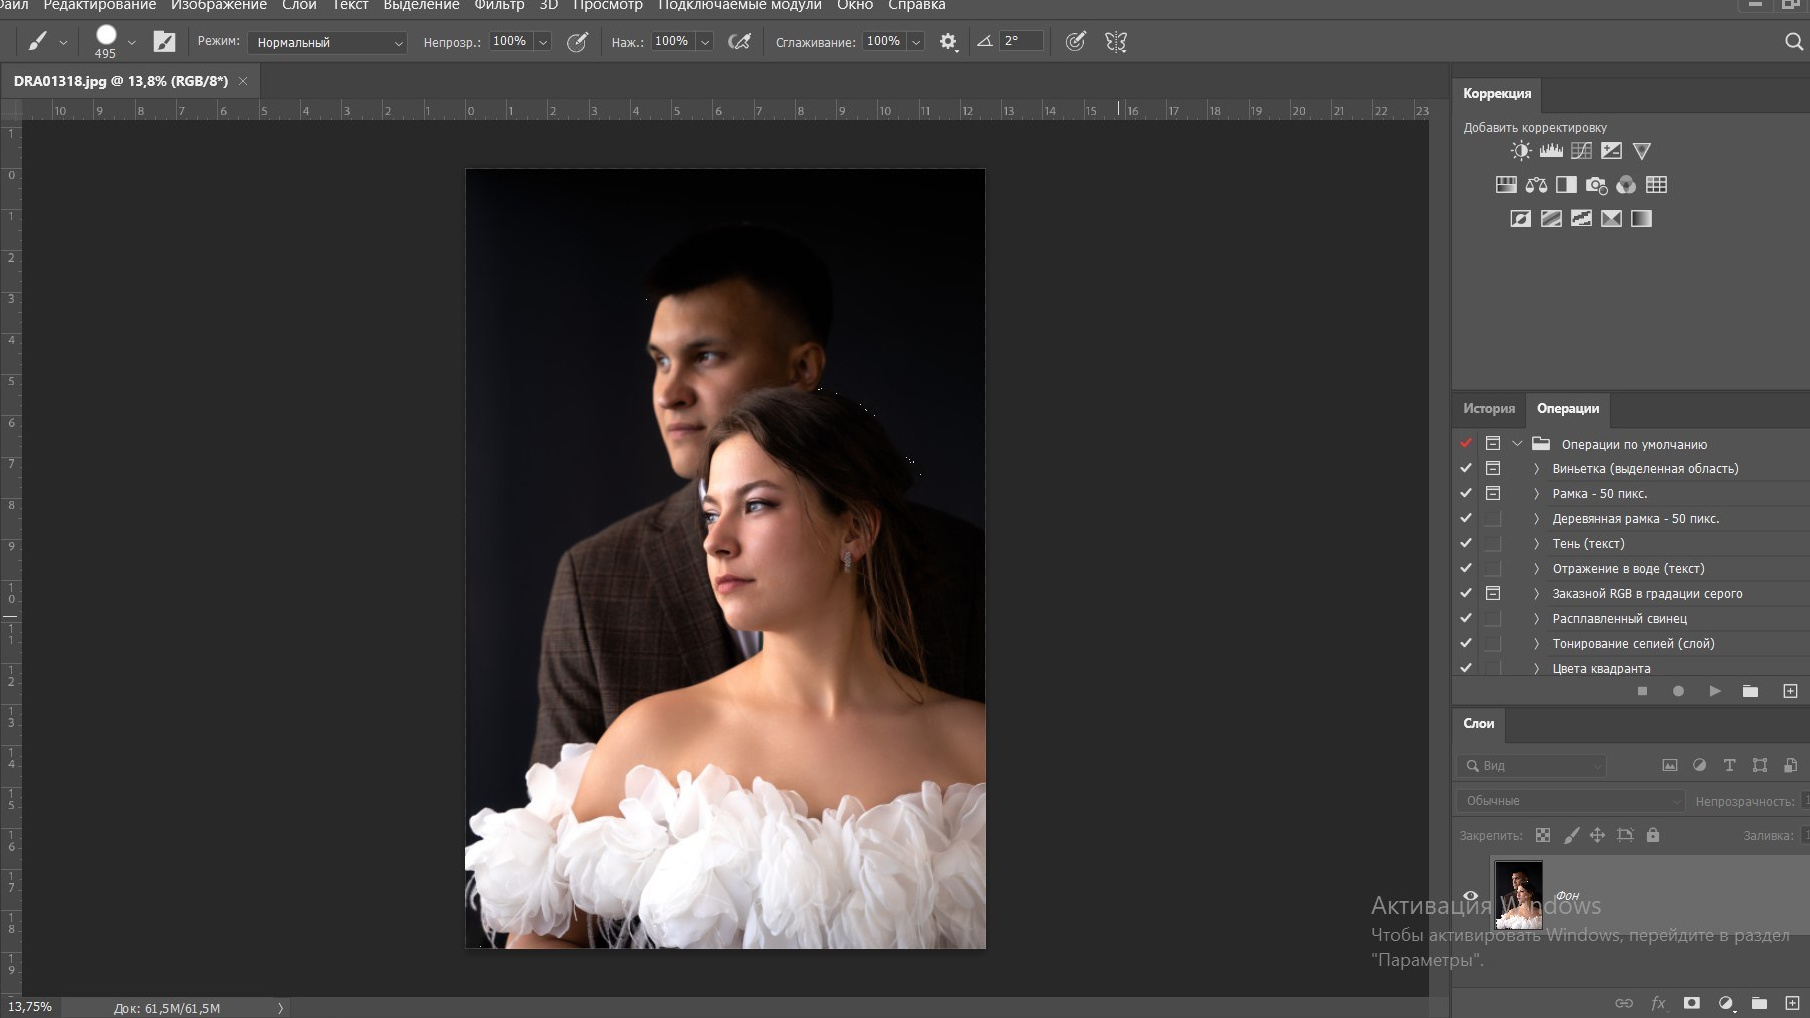Expand Тонирование сепией (слой) action

(1536, 643)
